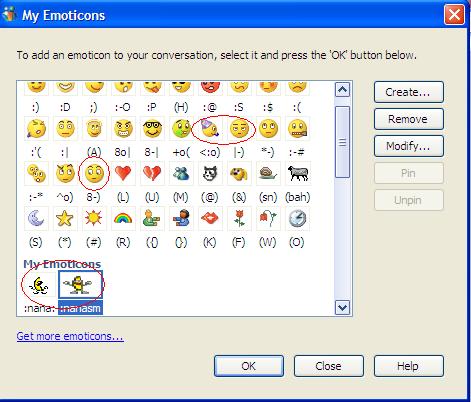This screenshot has height=402, width=471.
Task: Select the sheep (bah) emoticon
Action: tap(297, 174)
